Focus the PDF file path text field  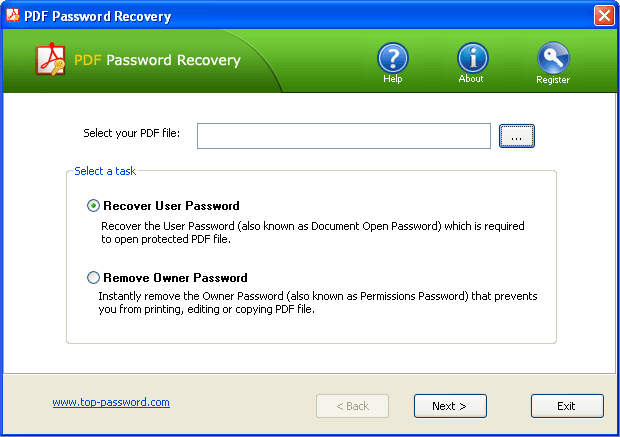[343, 136]
